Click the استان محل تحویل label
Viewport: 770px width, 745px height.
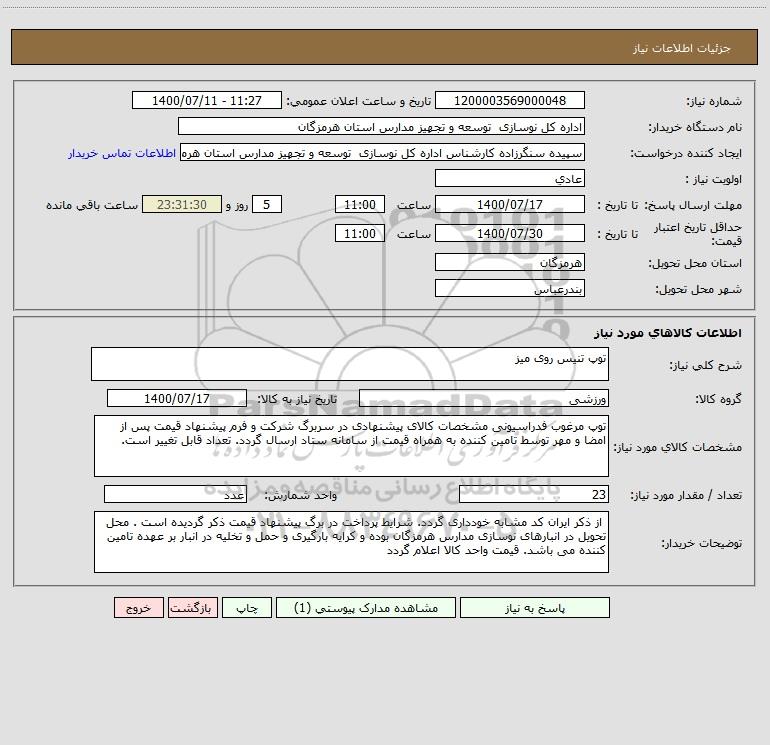(695, 263)
